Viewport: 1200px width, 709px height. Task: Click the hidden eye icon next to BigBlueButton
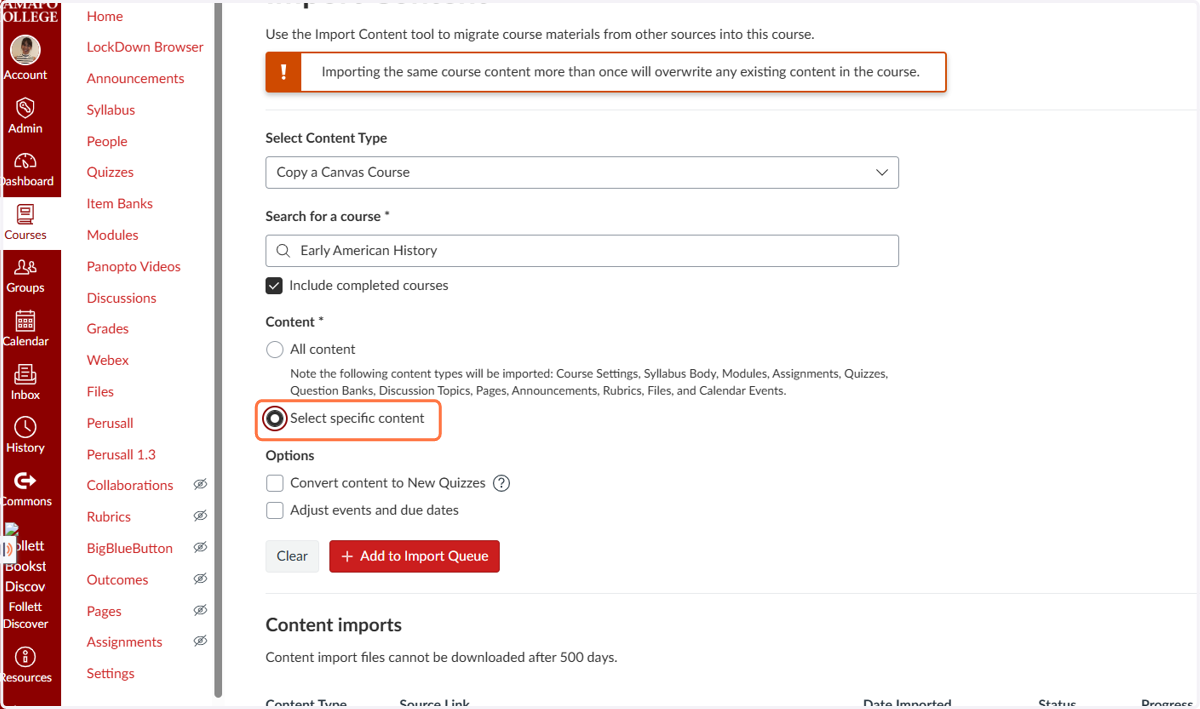(x=200, y=548)
